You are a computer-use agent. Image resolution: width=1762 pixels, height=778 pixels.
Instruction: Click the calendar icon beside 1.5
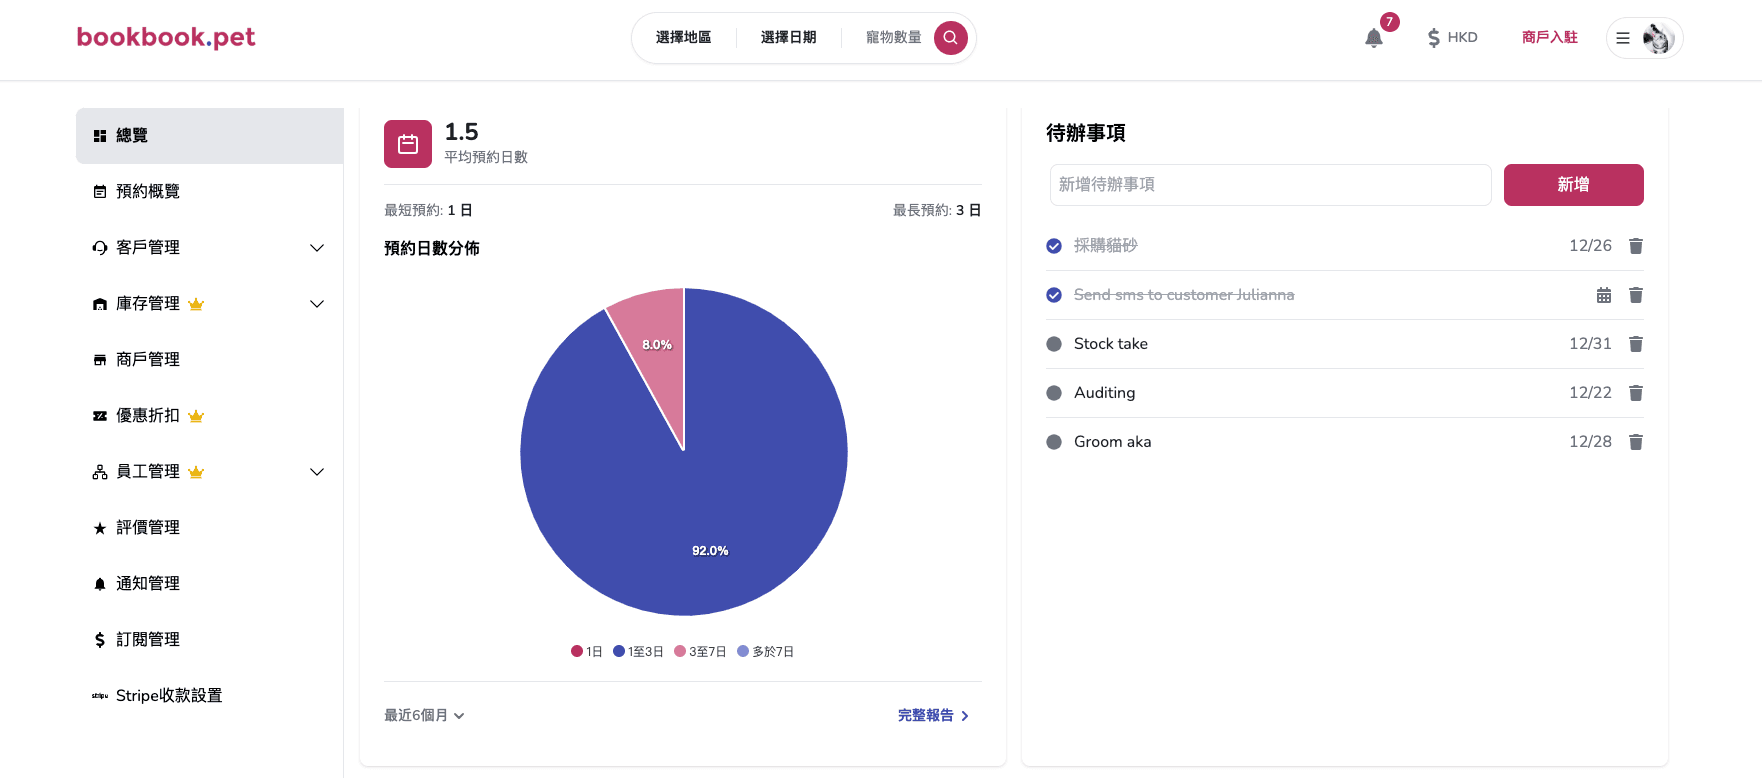[408, 144]
